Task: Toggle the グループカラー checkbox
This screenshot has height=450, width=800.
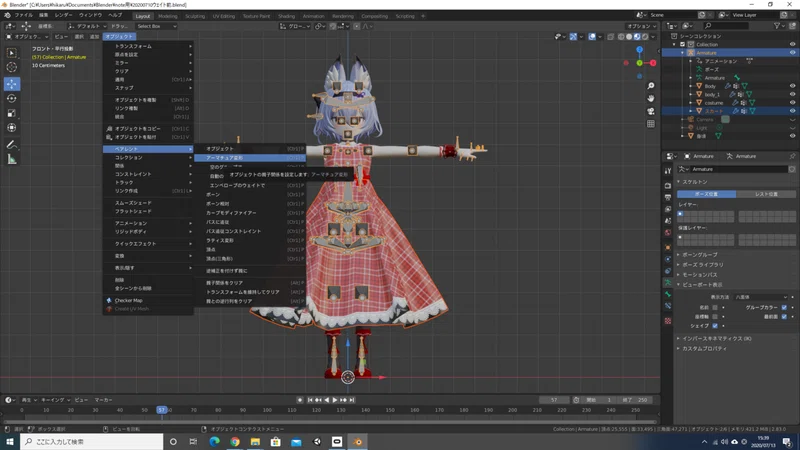Action: [x=784, y=308]
